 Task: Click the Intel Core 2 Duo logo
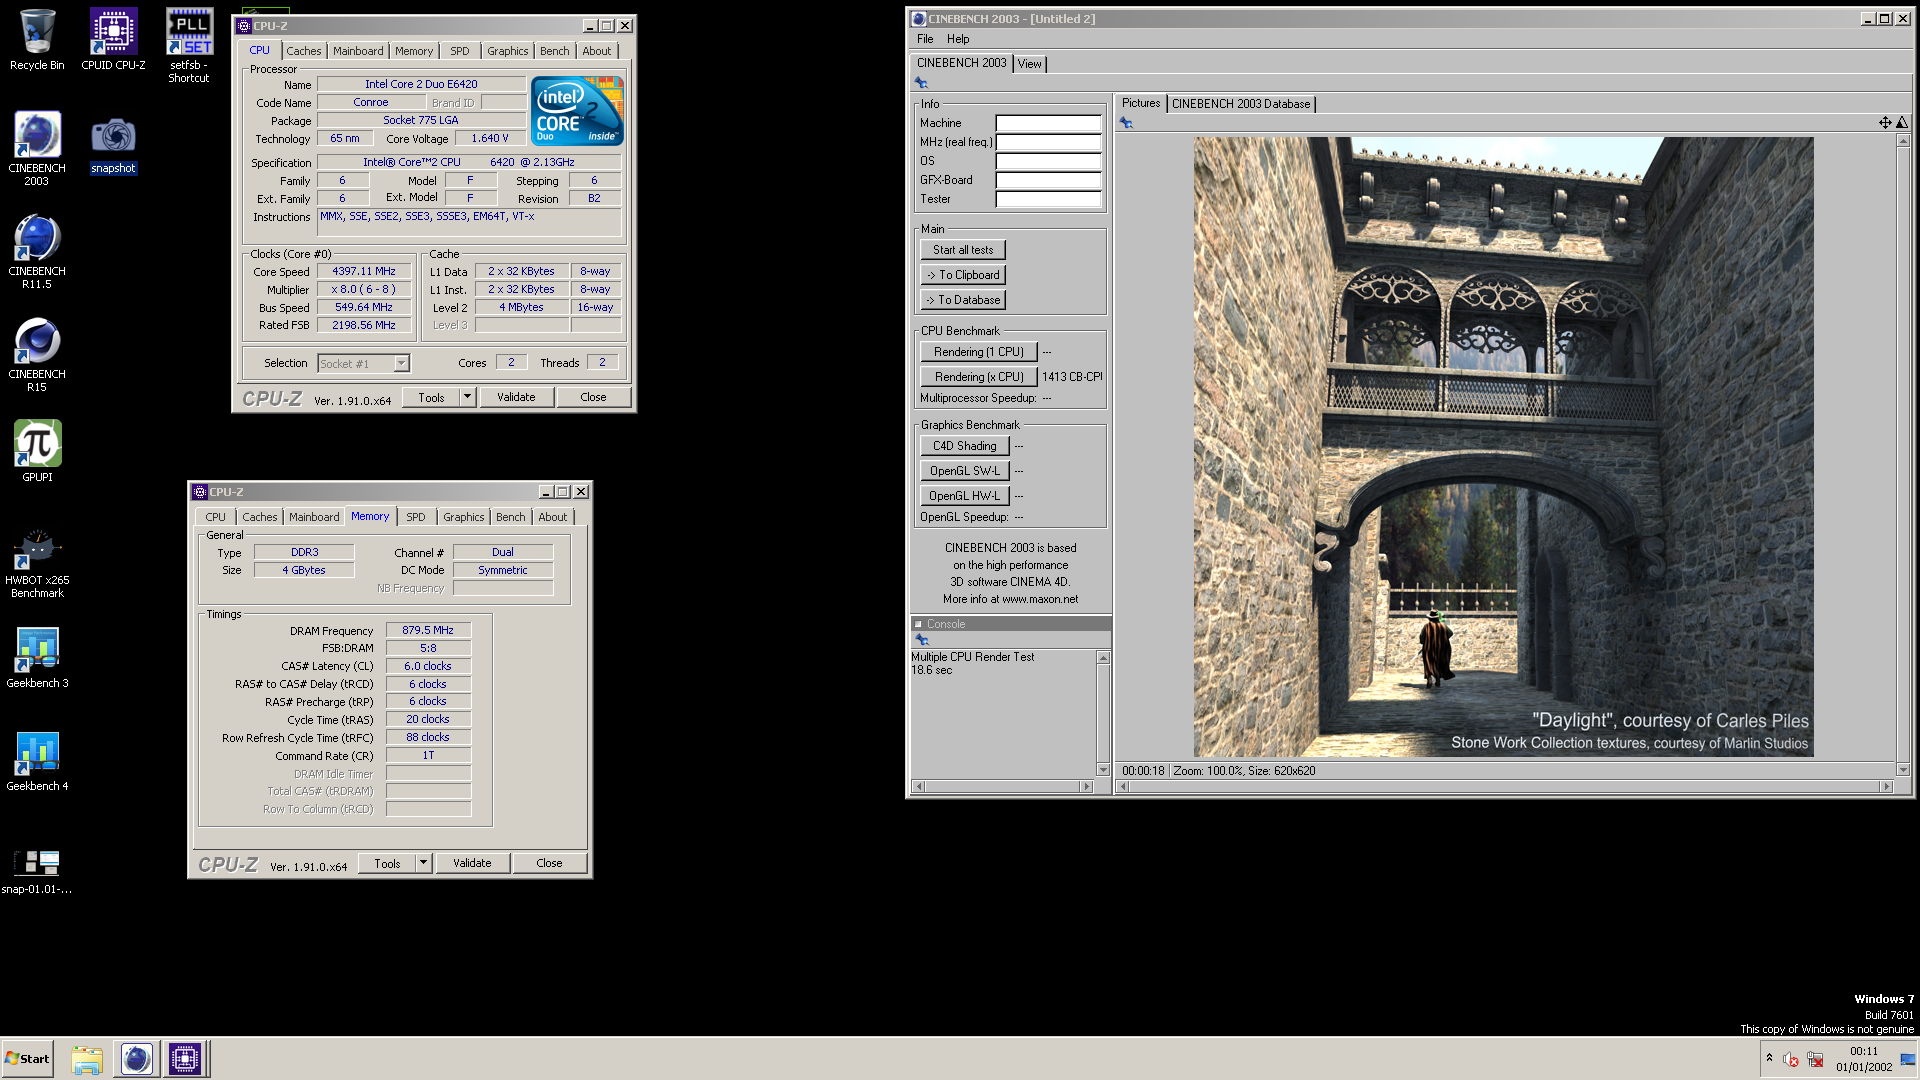[x=577, y=110]
